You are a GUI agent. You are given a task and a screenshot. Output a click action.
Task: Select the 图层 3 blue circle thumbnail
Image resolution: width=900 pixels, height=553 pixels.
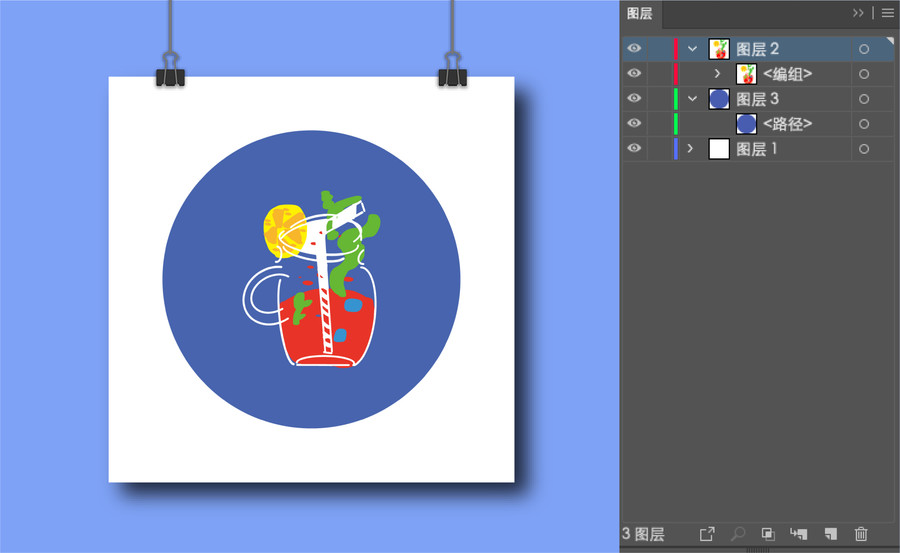coord(719,99)
